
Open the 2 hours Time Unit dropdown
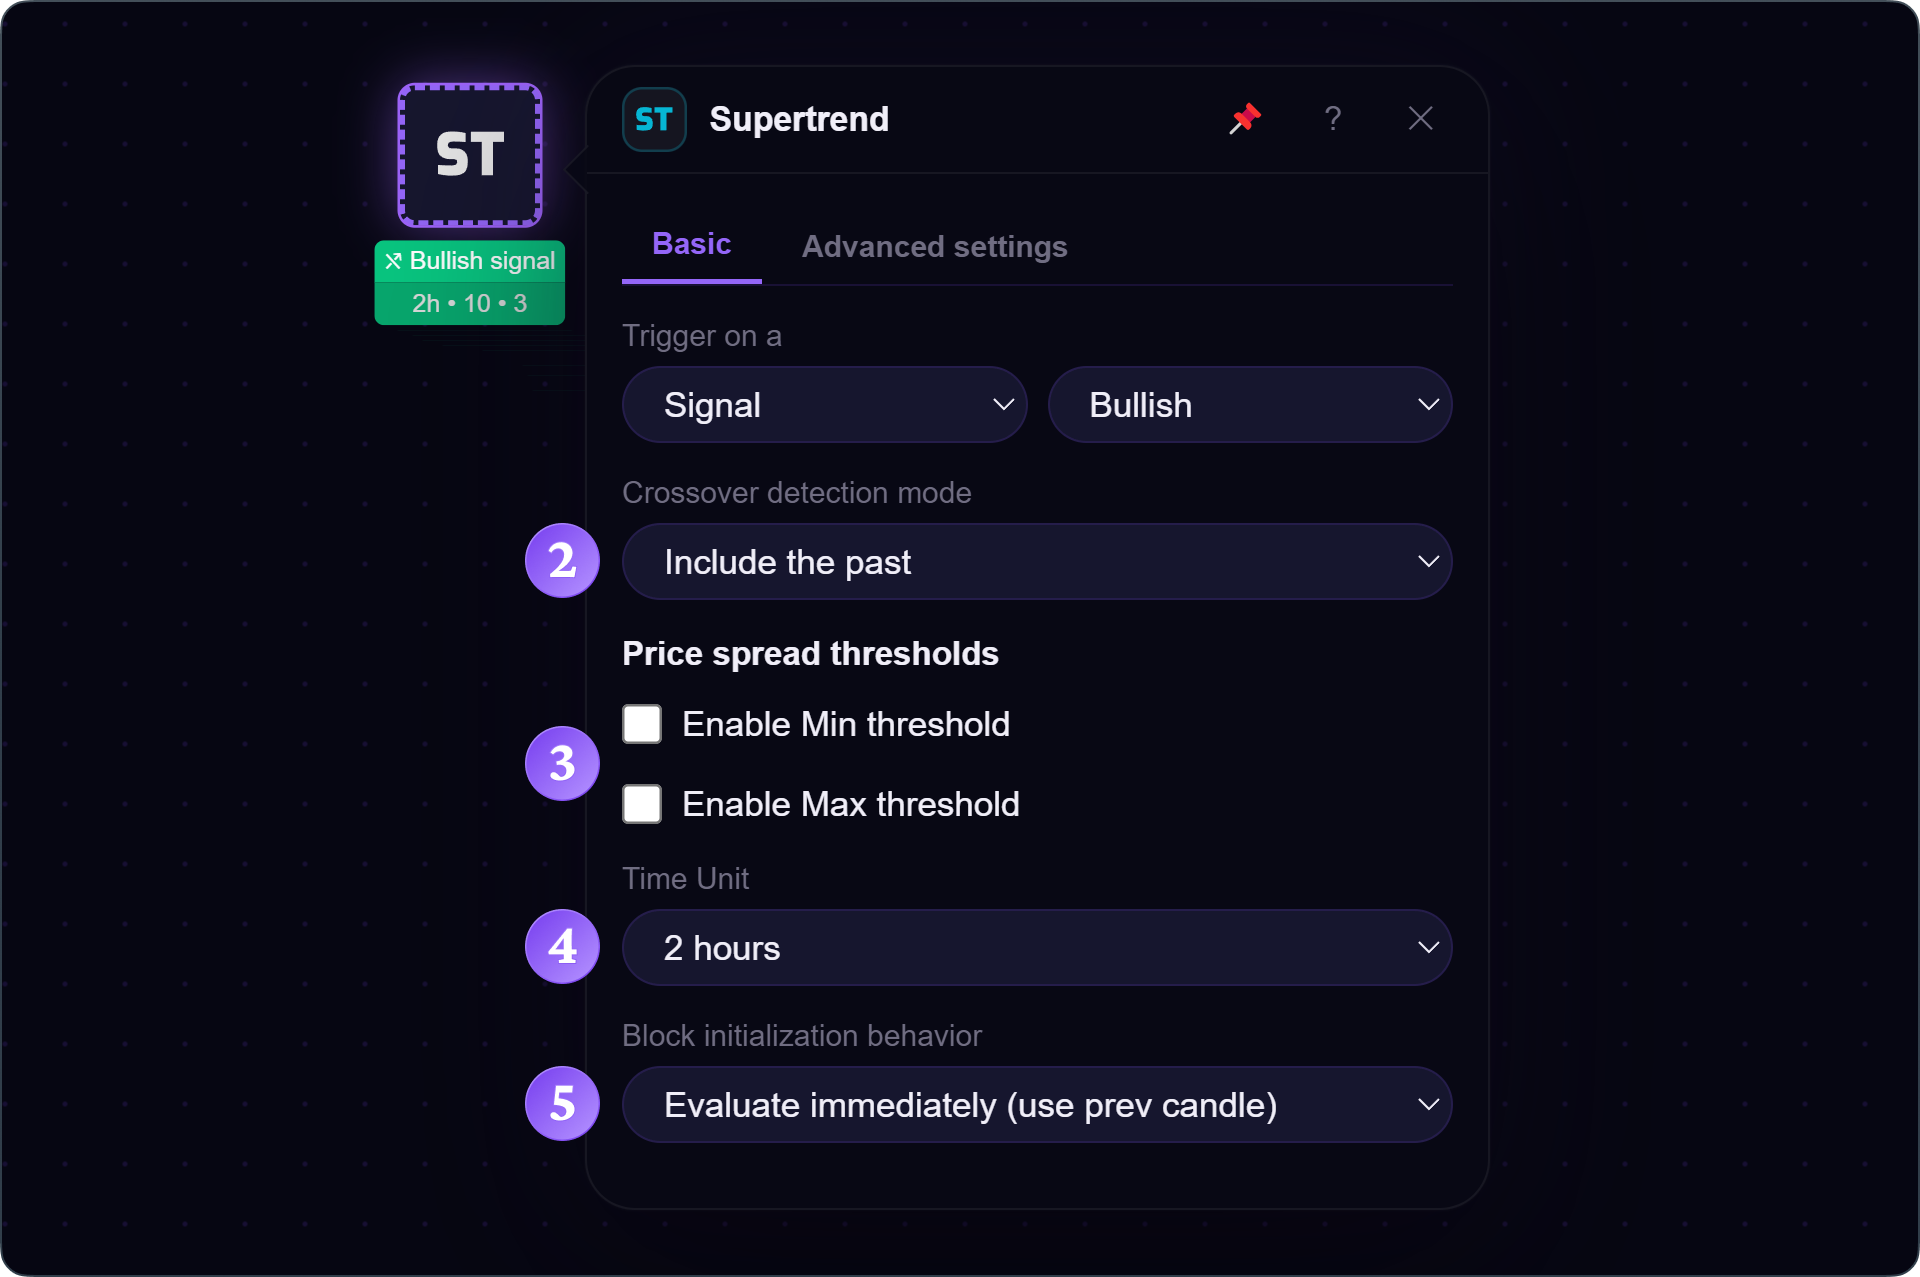coord(1037,948)
